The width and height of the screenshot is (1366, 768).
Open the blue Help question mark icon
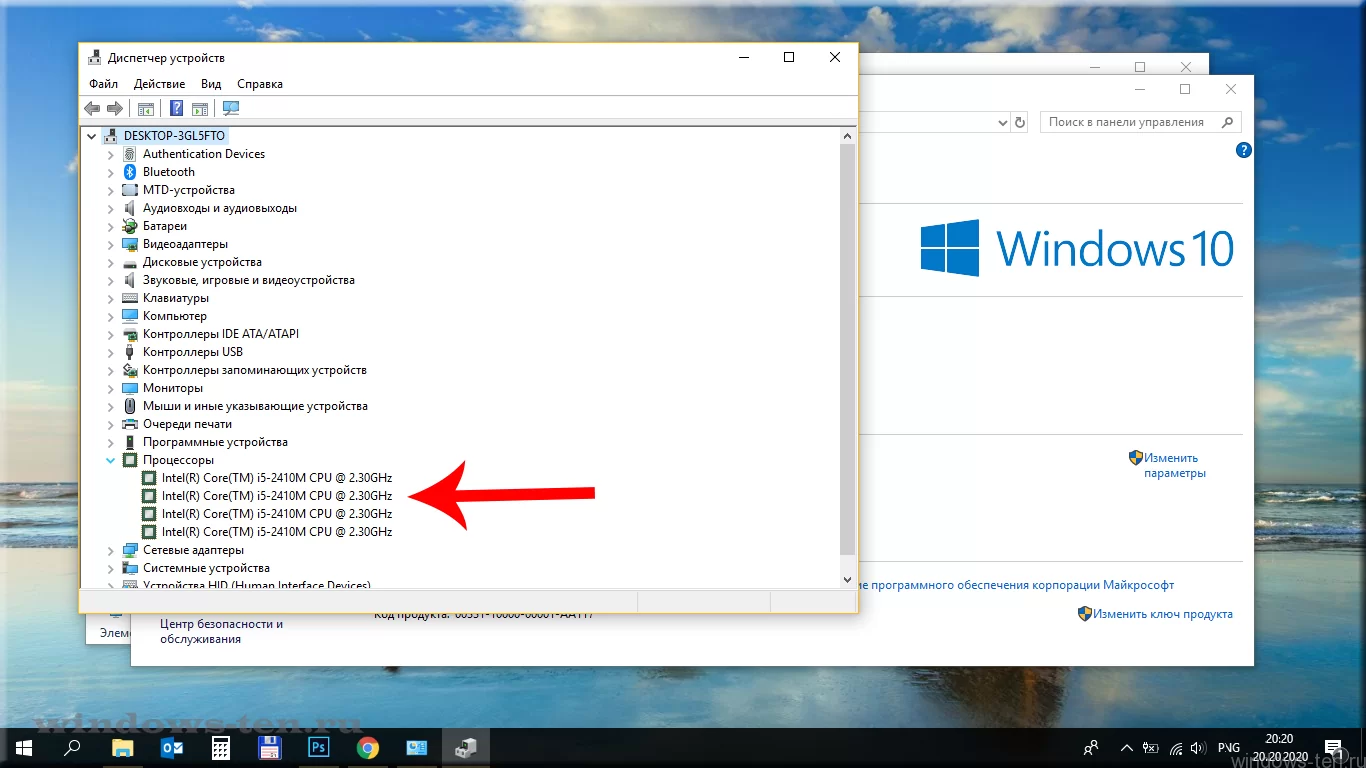tap(176, 108)
